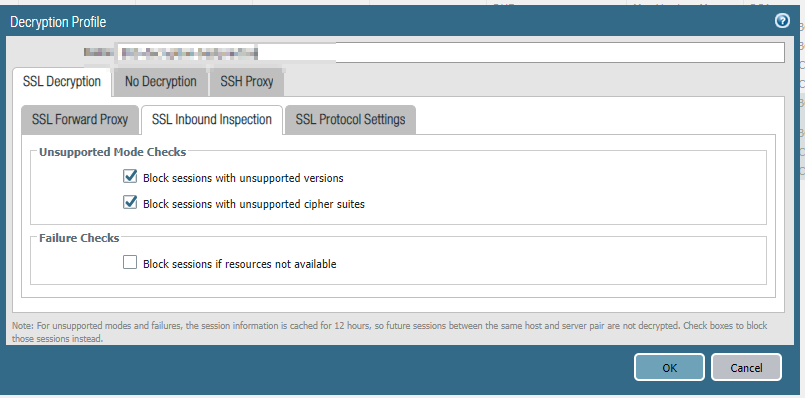
Task: Select the note about 12 hours caching
Action: (x=390, y=332)
